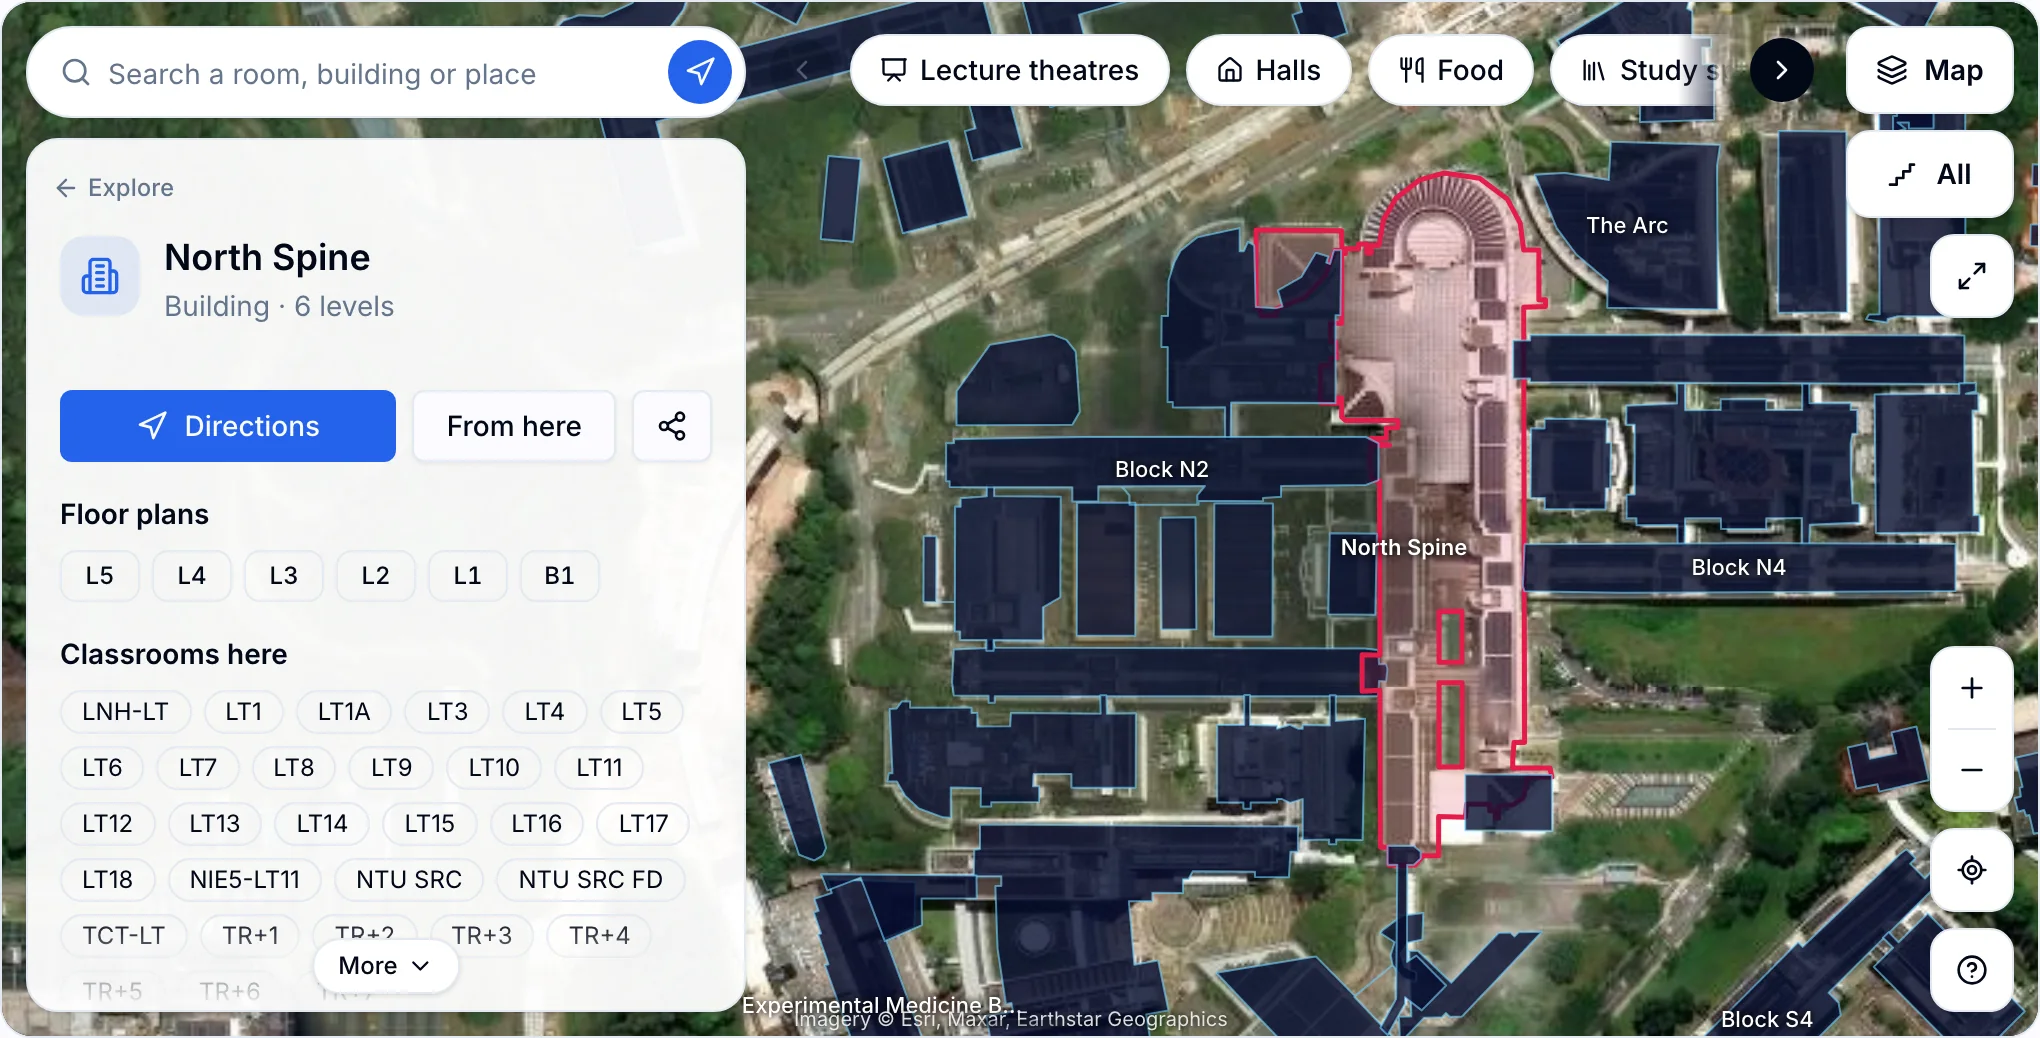The height and width of the screenshot is (1038, 2040).
Task: Filter by Halls category
Action: 1268,70
